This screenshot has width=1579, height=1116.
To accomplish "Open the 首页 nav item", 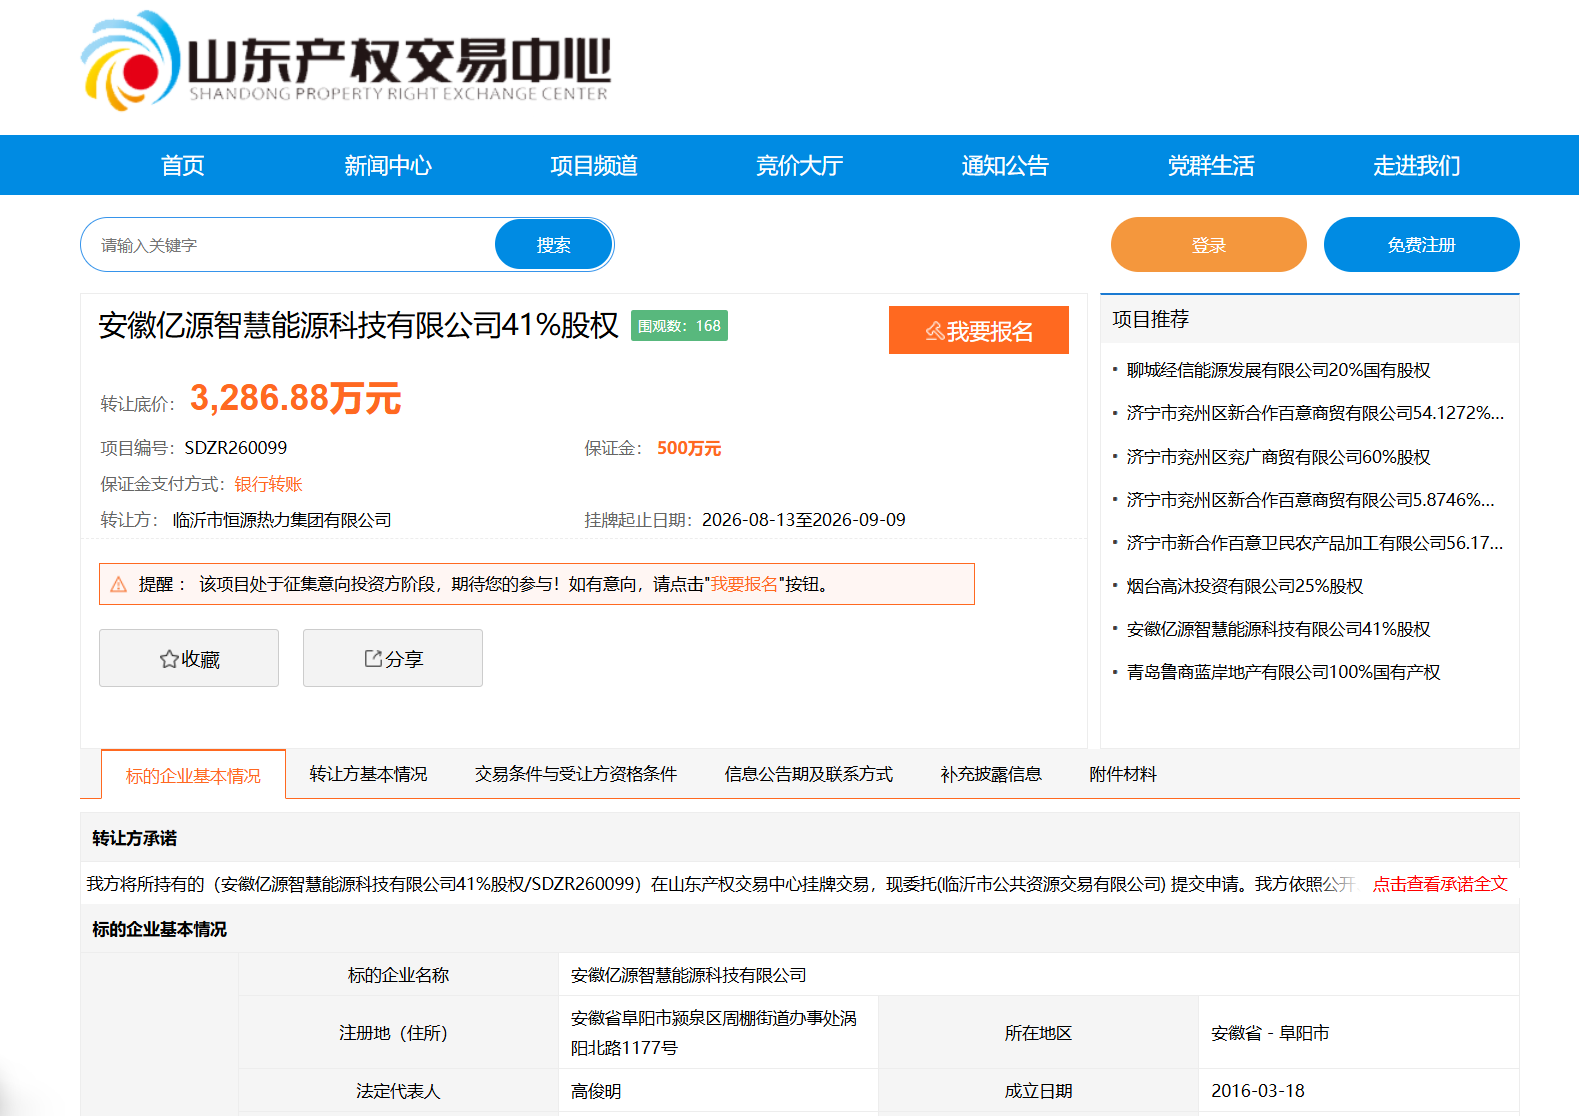I will pyautogui.click(x=183, y=165).
